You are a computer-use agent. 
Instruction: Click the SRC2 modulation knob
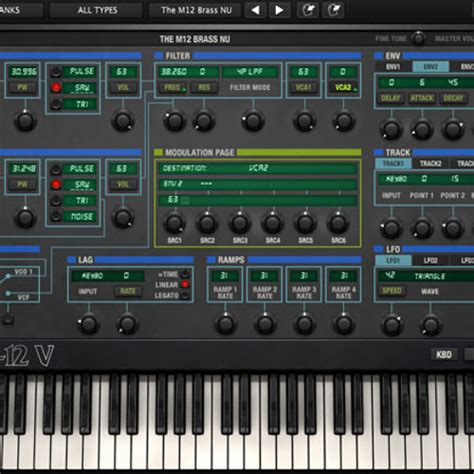[x=207, y=223]
